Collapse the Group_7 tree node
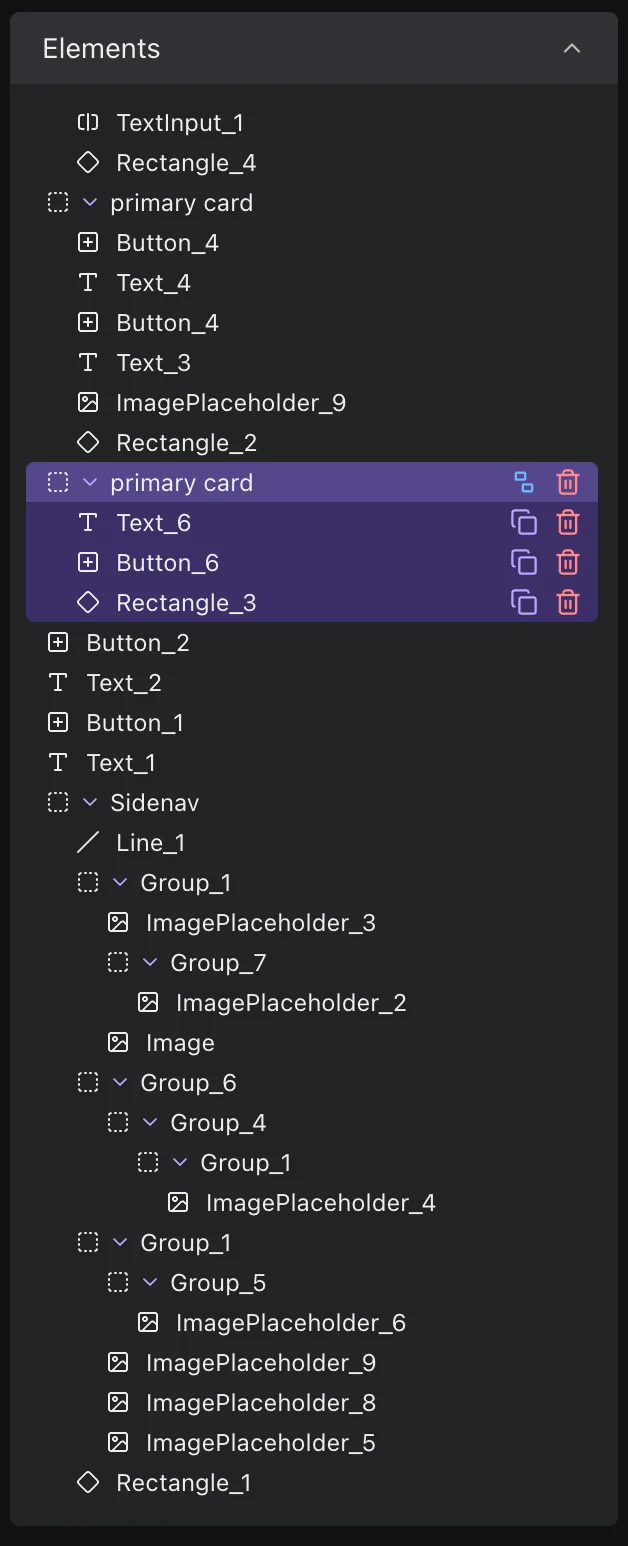Viewport: 628px width, 1546px height. [149, 962]
